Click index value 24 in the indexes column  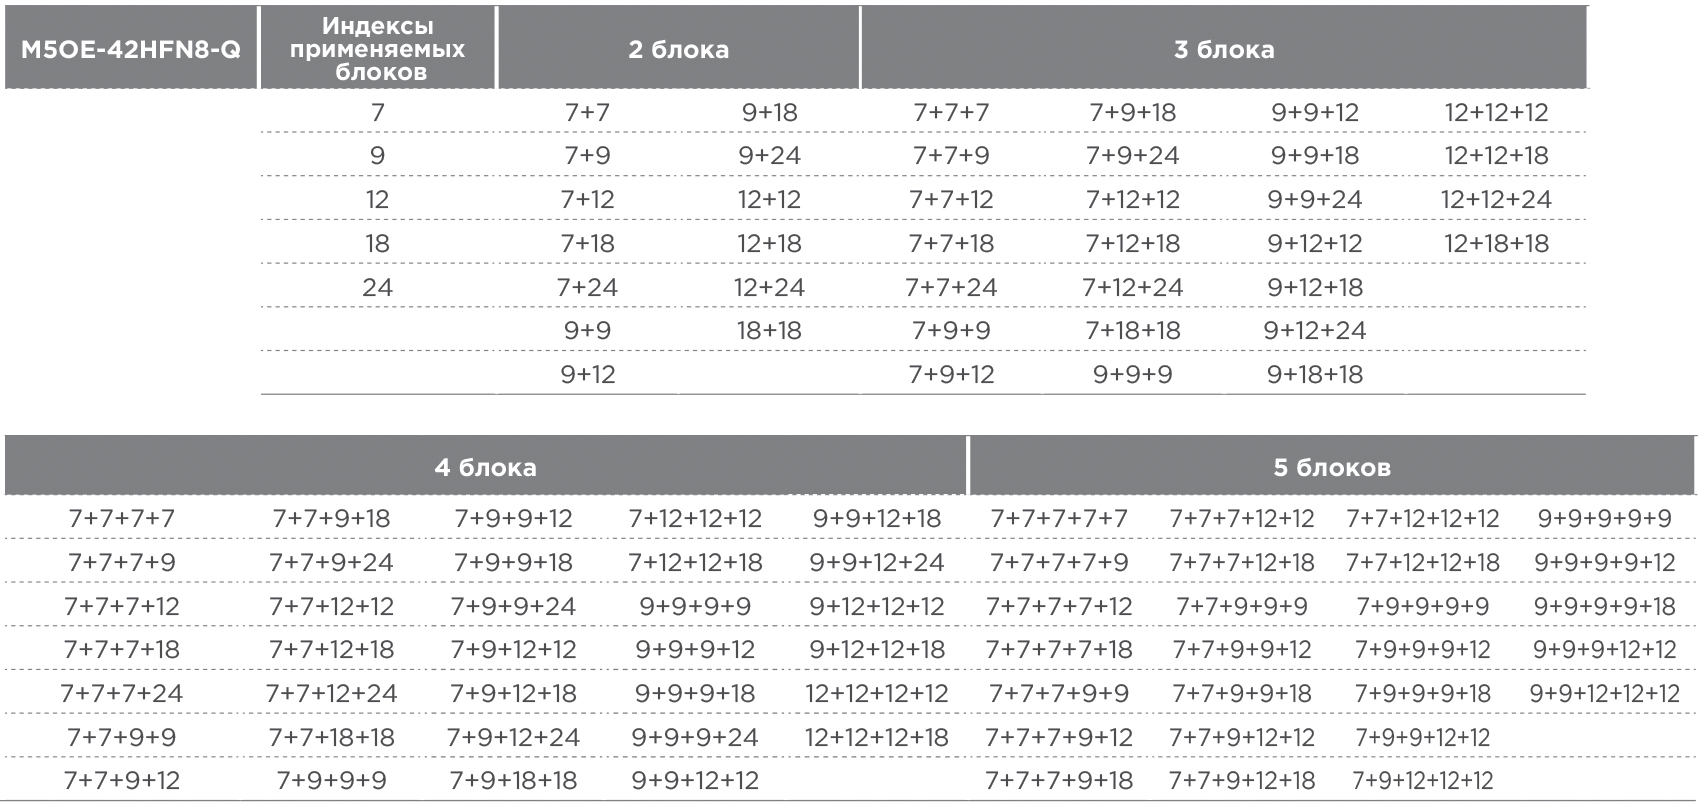pyautogui.click(x=377, y=287)
